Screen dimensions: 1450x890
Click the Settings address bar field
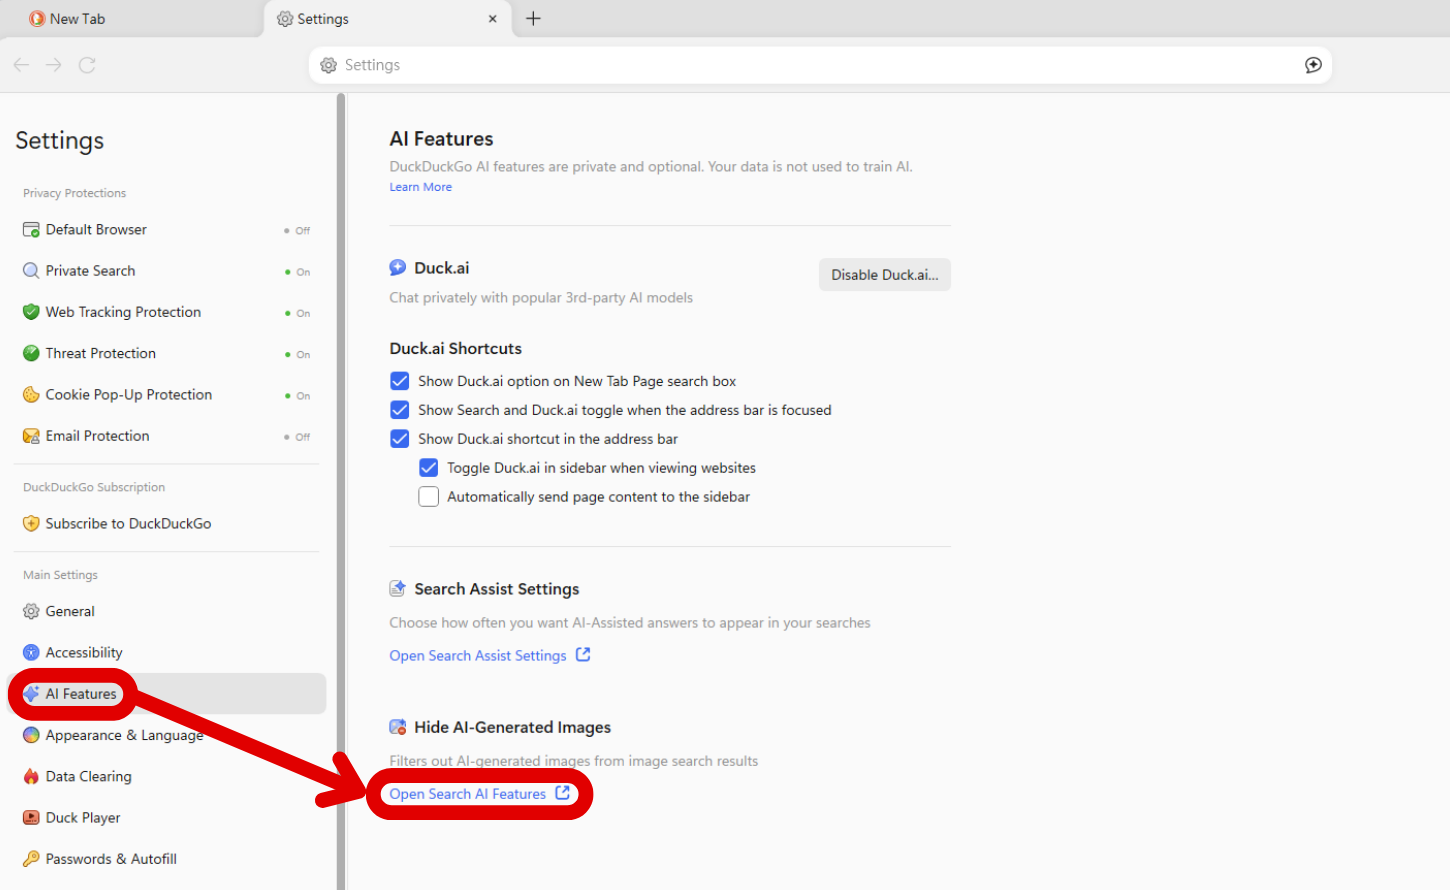pos(800,65)
